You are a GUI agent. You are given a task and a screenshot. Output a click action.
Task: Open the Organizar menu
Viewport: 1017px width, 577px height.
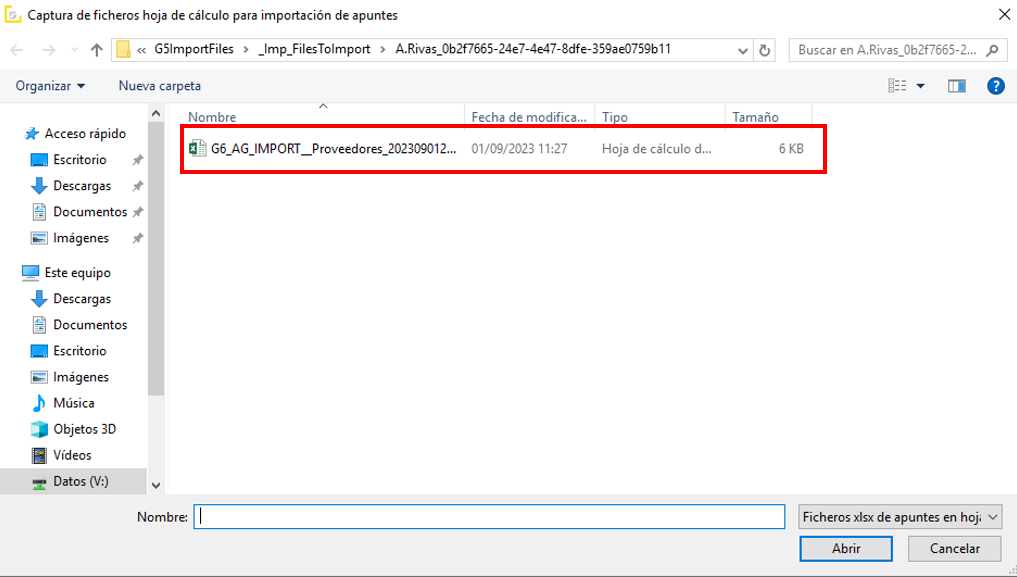(50, 86)
